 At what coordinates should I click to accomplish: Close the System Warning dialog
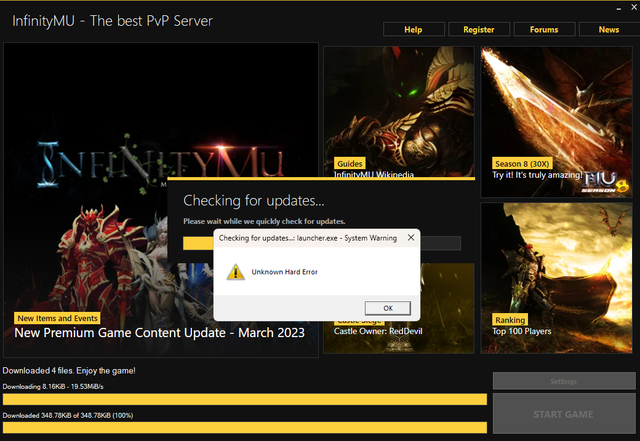click(x=411, y=237)
